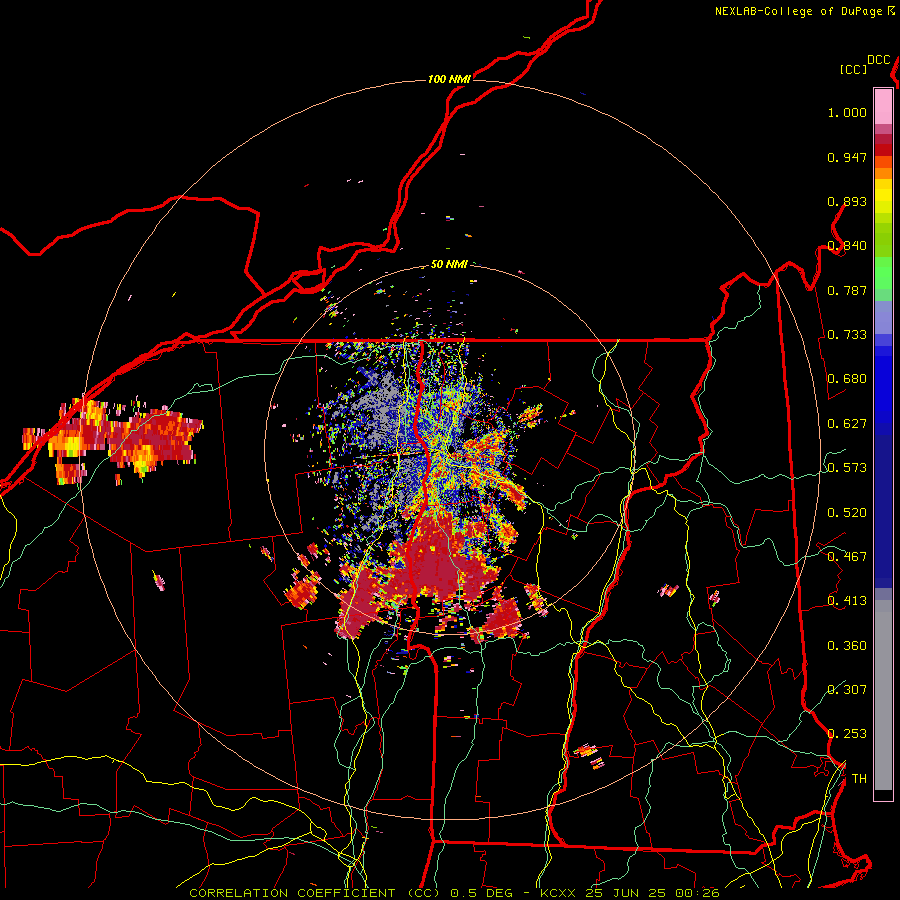The width and height of the screenshot is (900, 900).
Task: Click the [CC] legend header label
Action: (x=853, y=69)
